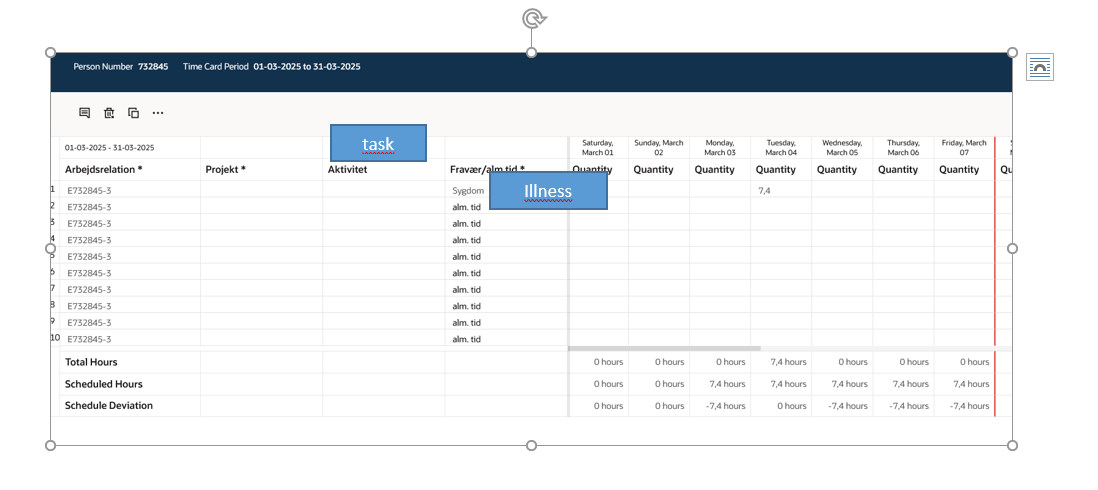Click the "Wednesday, March 05" day header

point(842,148)
